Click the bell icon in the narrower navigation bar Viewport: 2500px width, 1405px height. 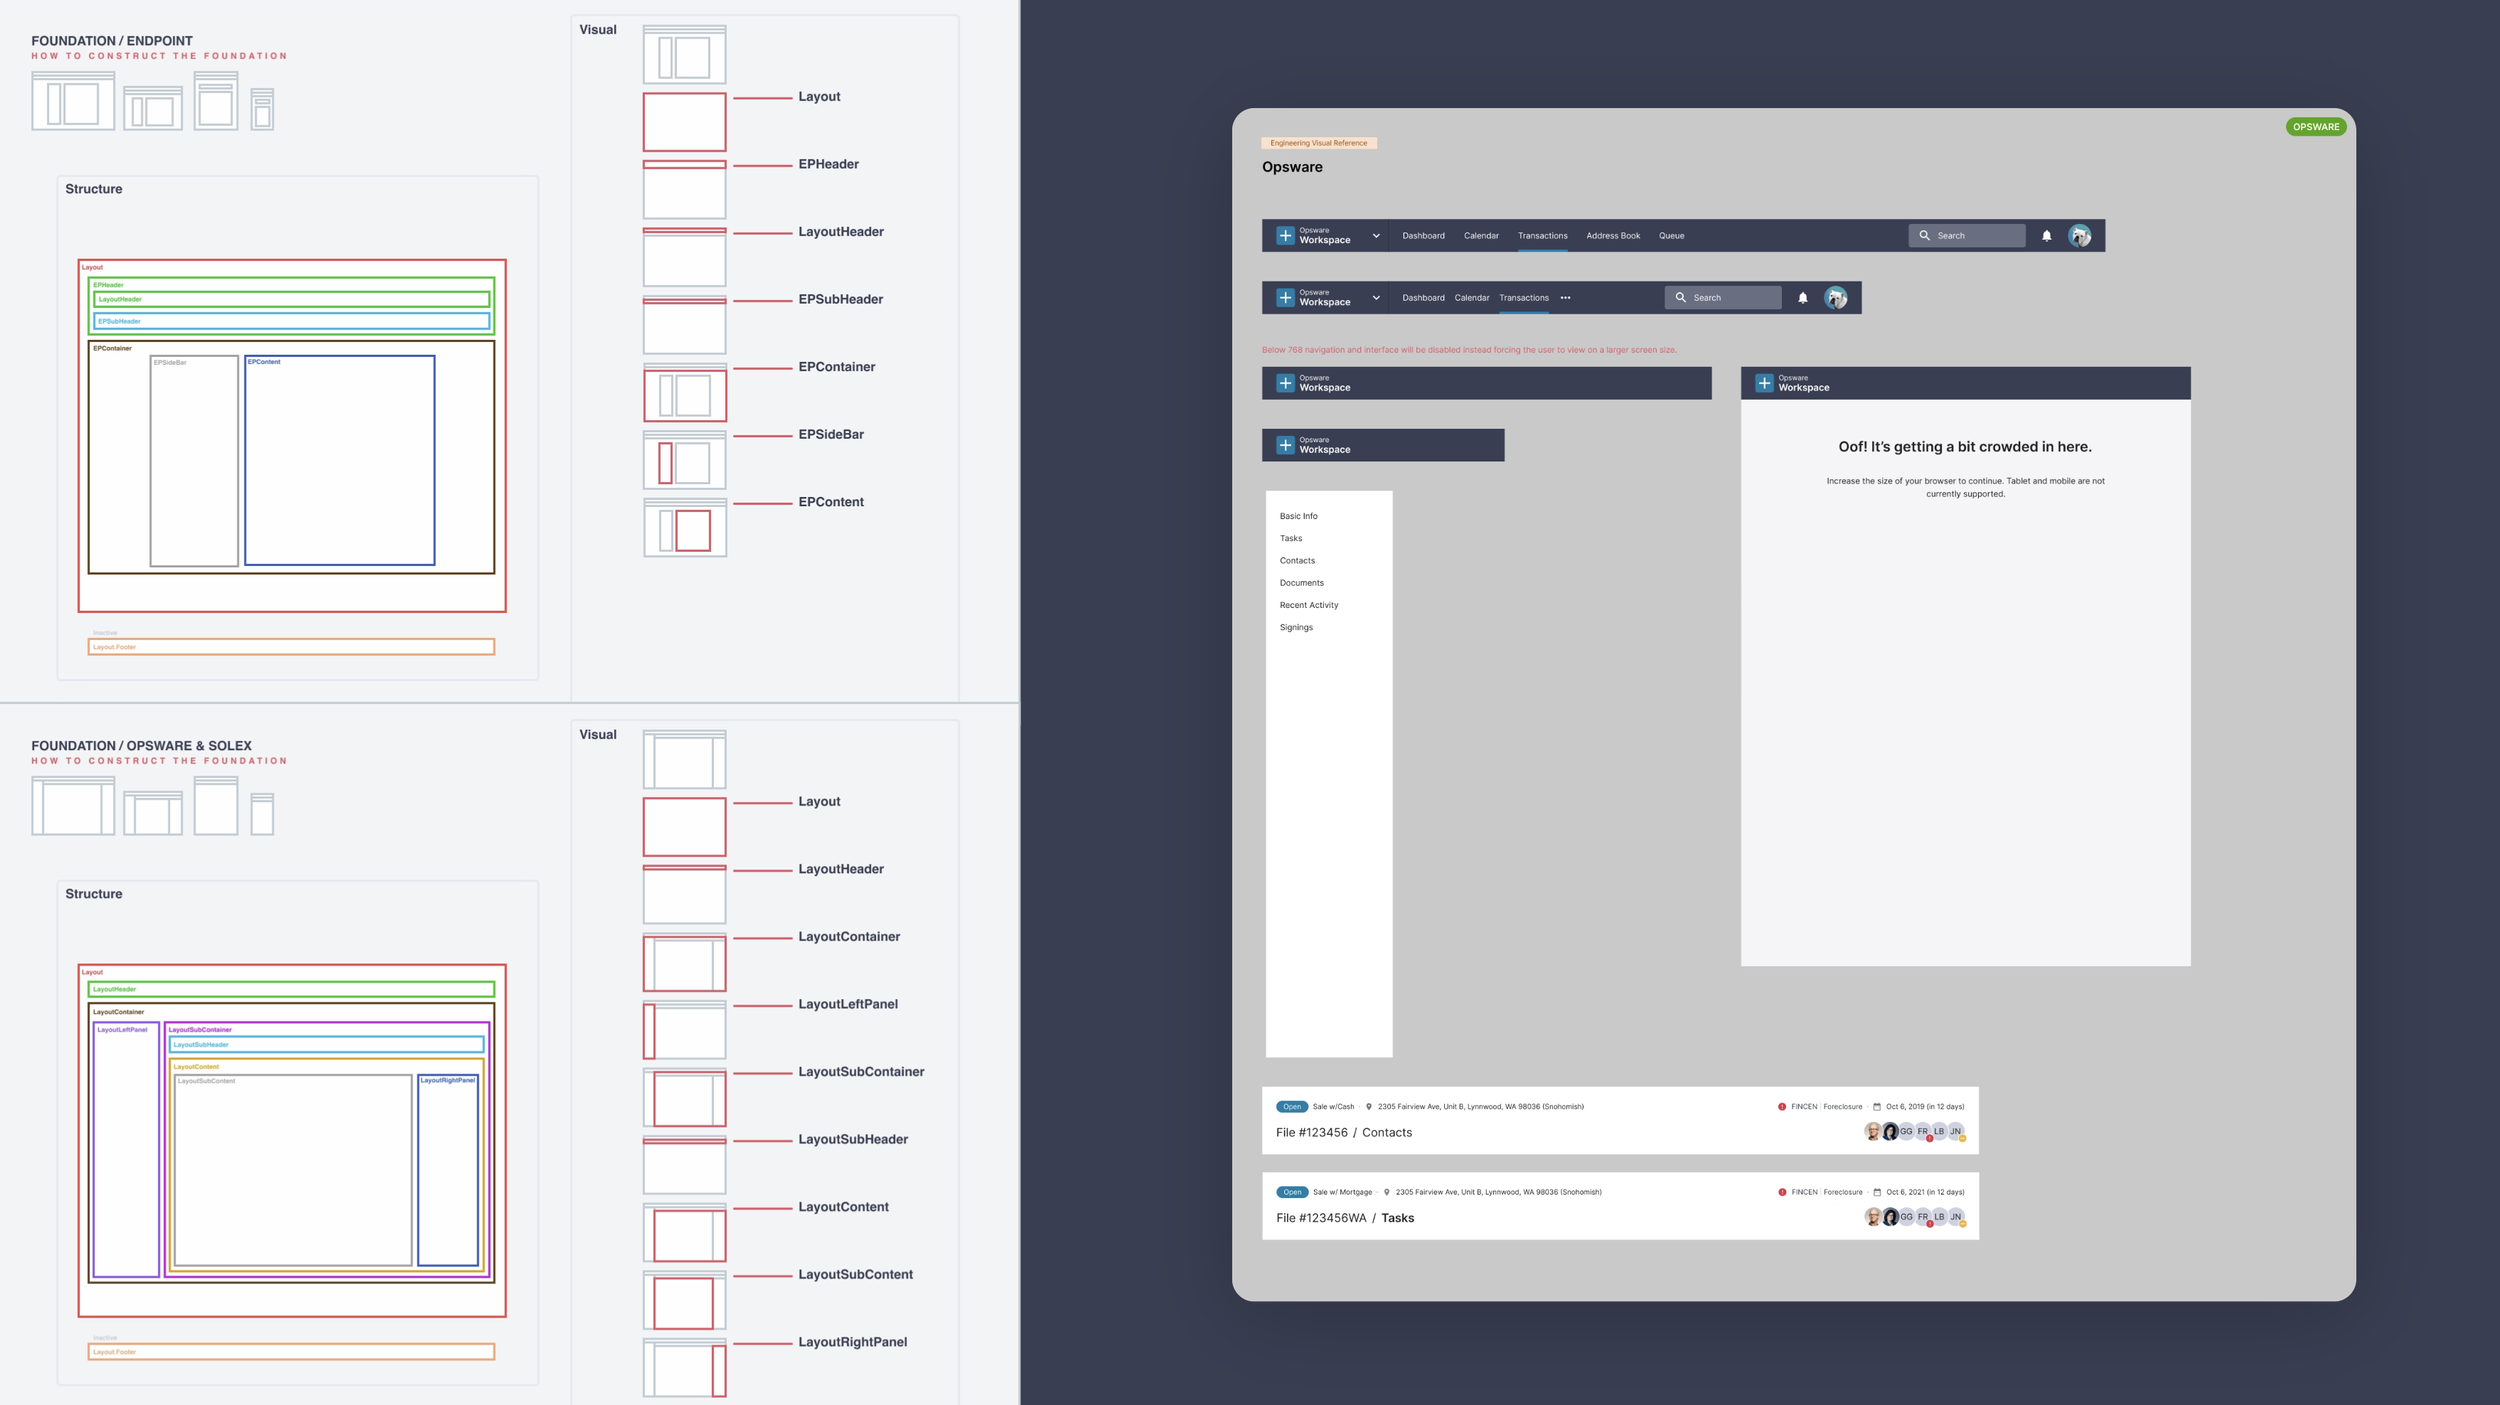[x=1802, y=298]
